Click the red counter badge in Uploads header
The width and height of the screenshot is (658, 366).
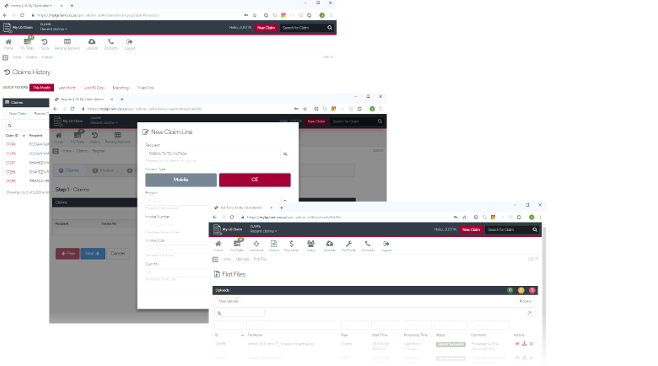[x=532, y=290]
